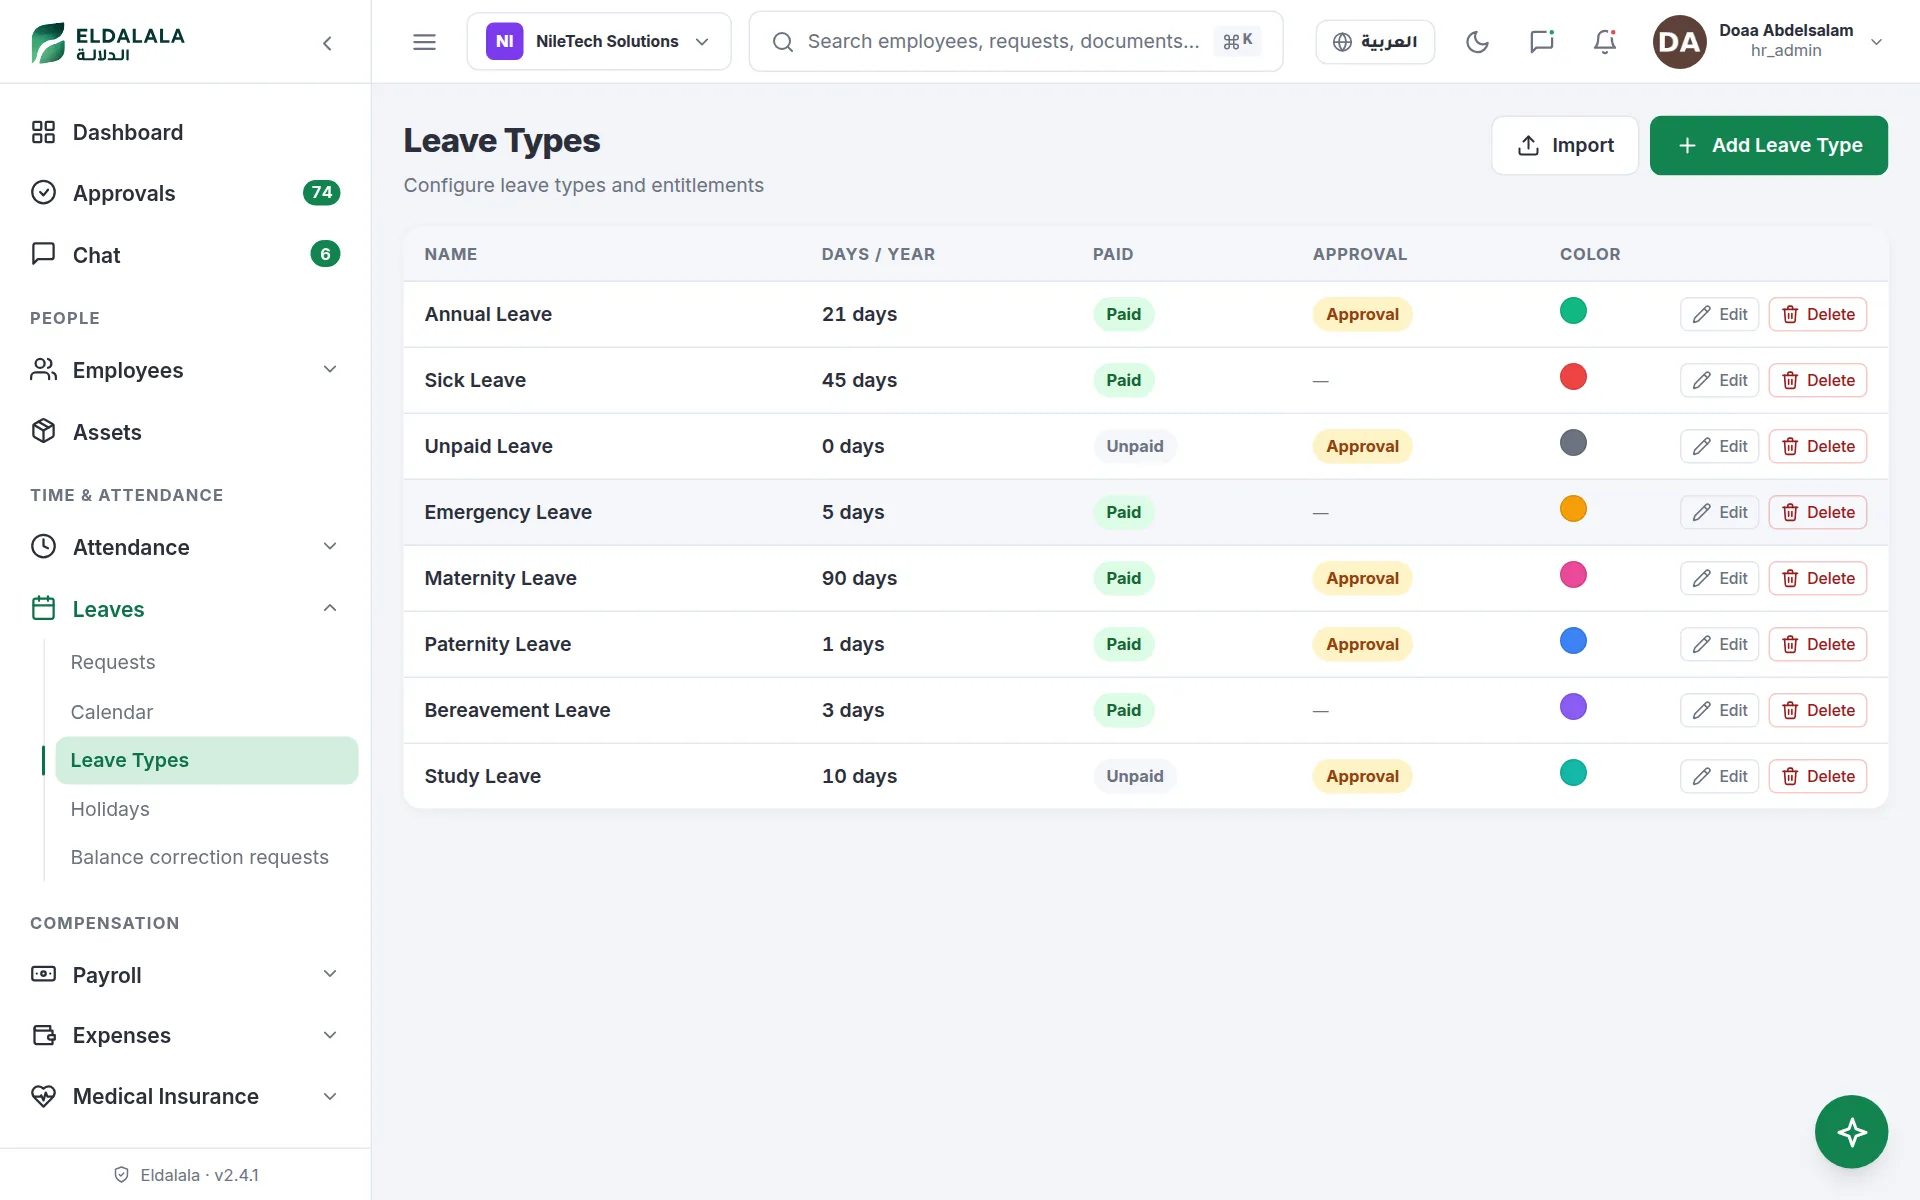The height and width of the screenshot is (1200, 1920).
Task: Click Add Leave Type button
Action: pos(1768,145)
